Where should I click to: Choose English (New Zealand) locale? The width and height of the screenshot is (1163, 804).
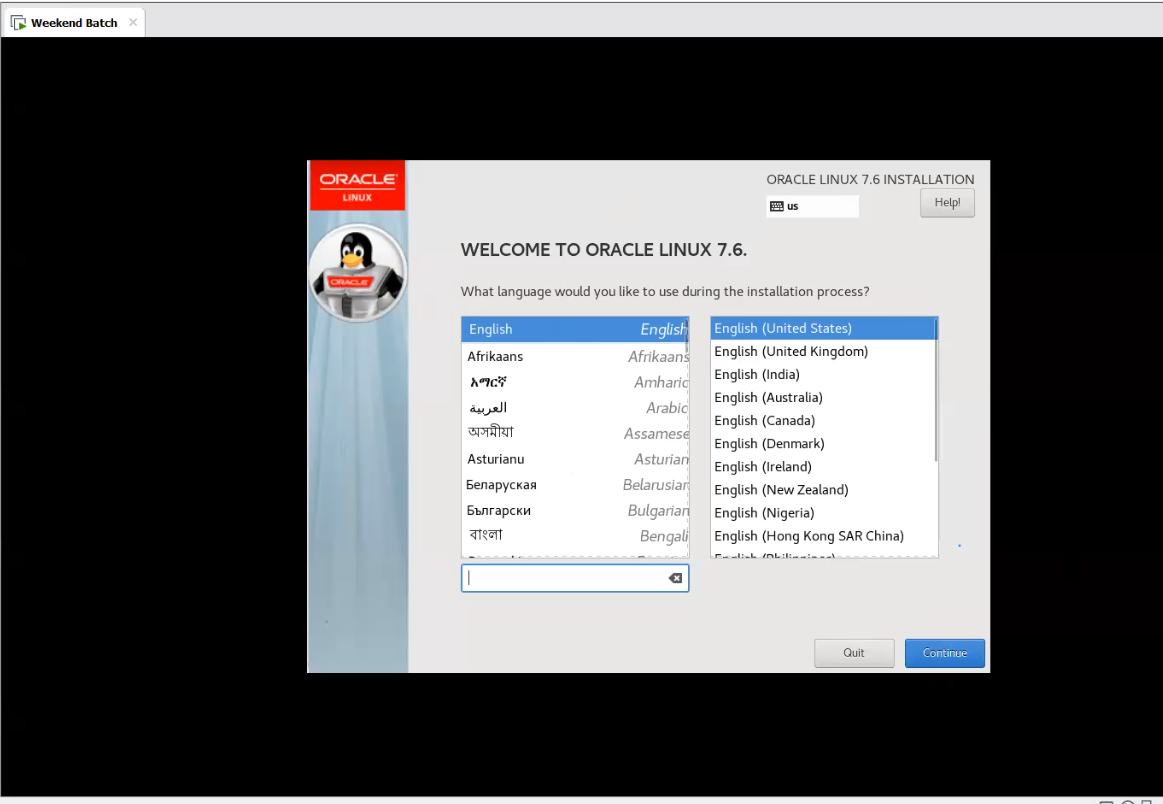[822, 490]
